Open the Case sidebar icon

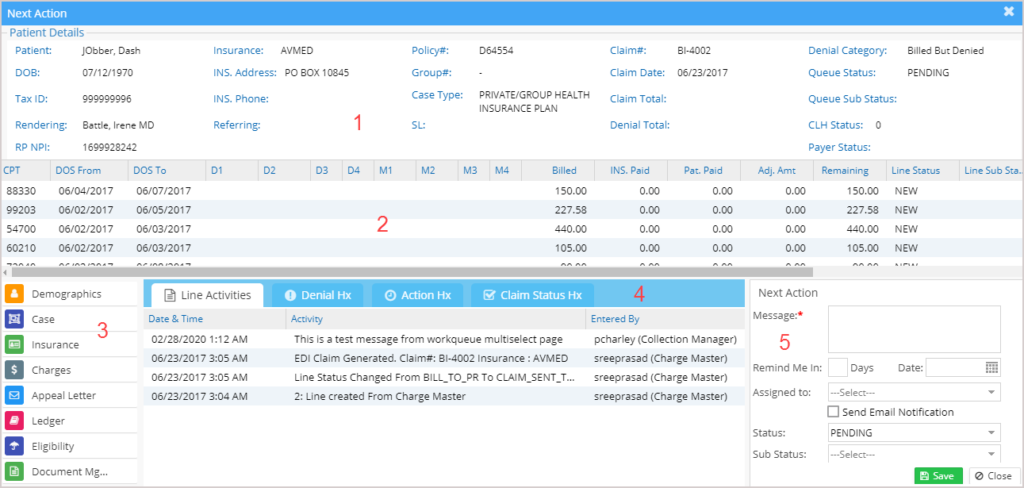(x=15, y=319)
